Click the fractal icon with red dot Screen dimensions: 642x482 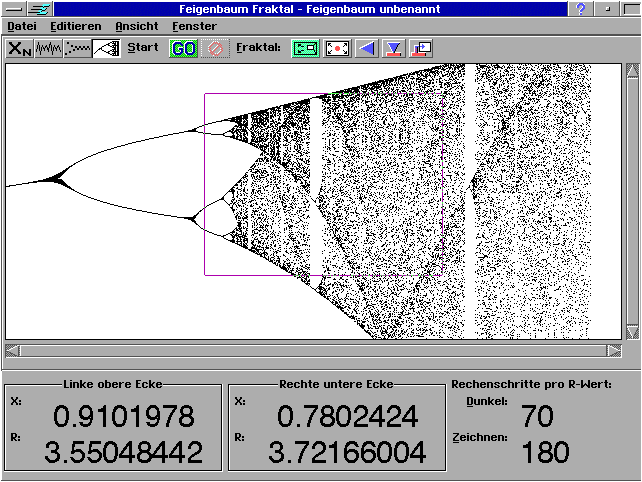[x=337, y=48]
